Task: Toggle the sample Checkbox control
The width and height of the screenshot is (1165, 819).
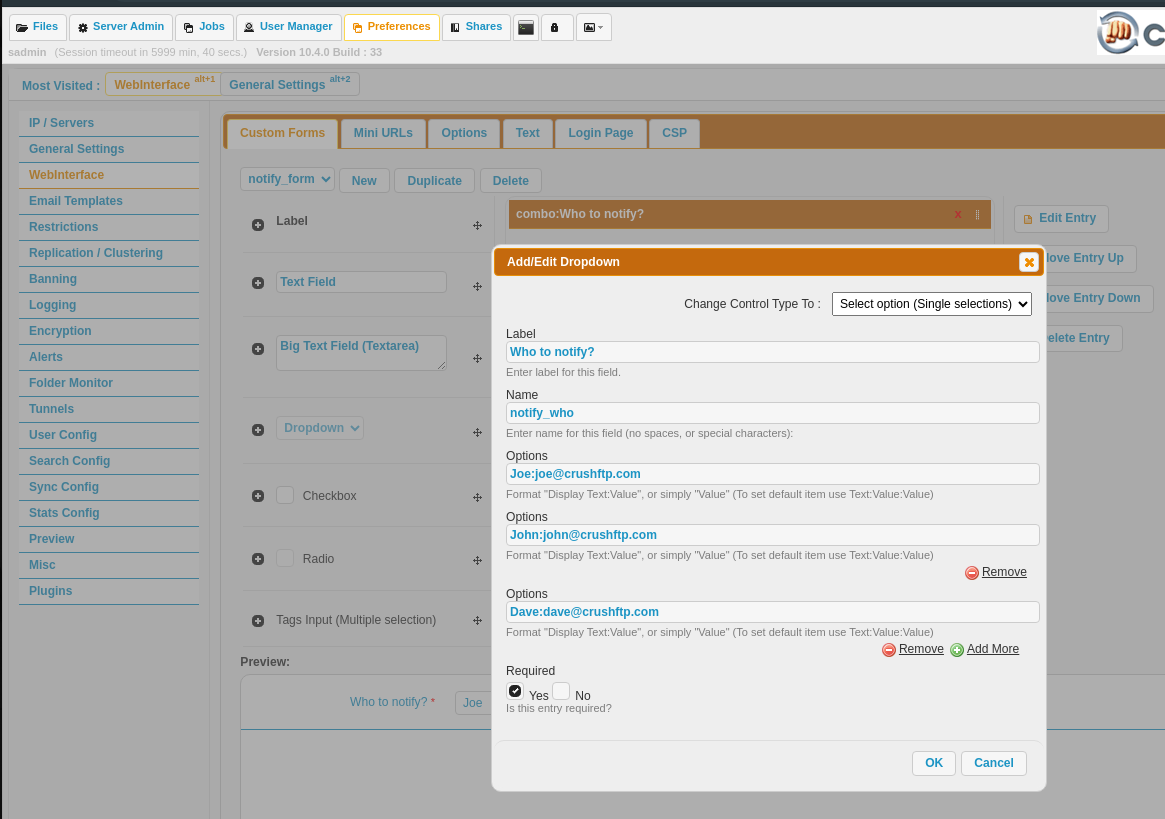Action: [285, 495]
